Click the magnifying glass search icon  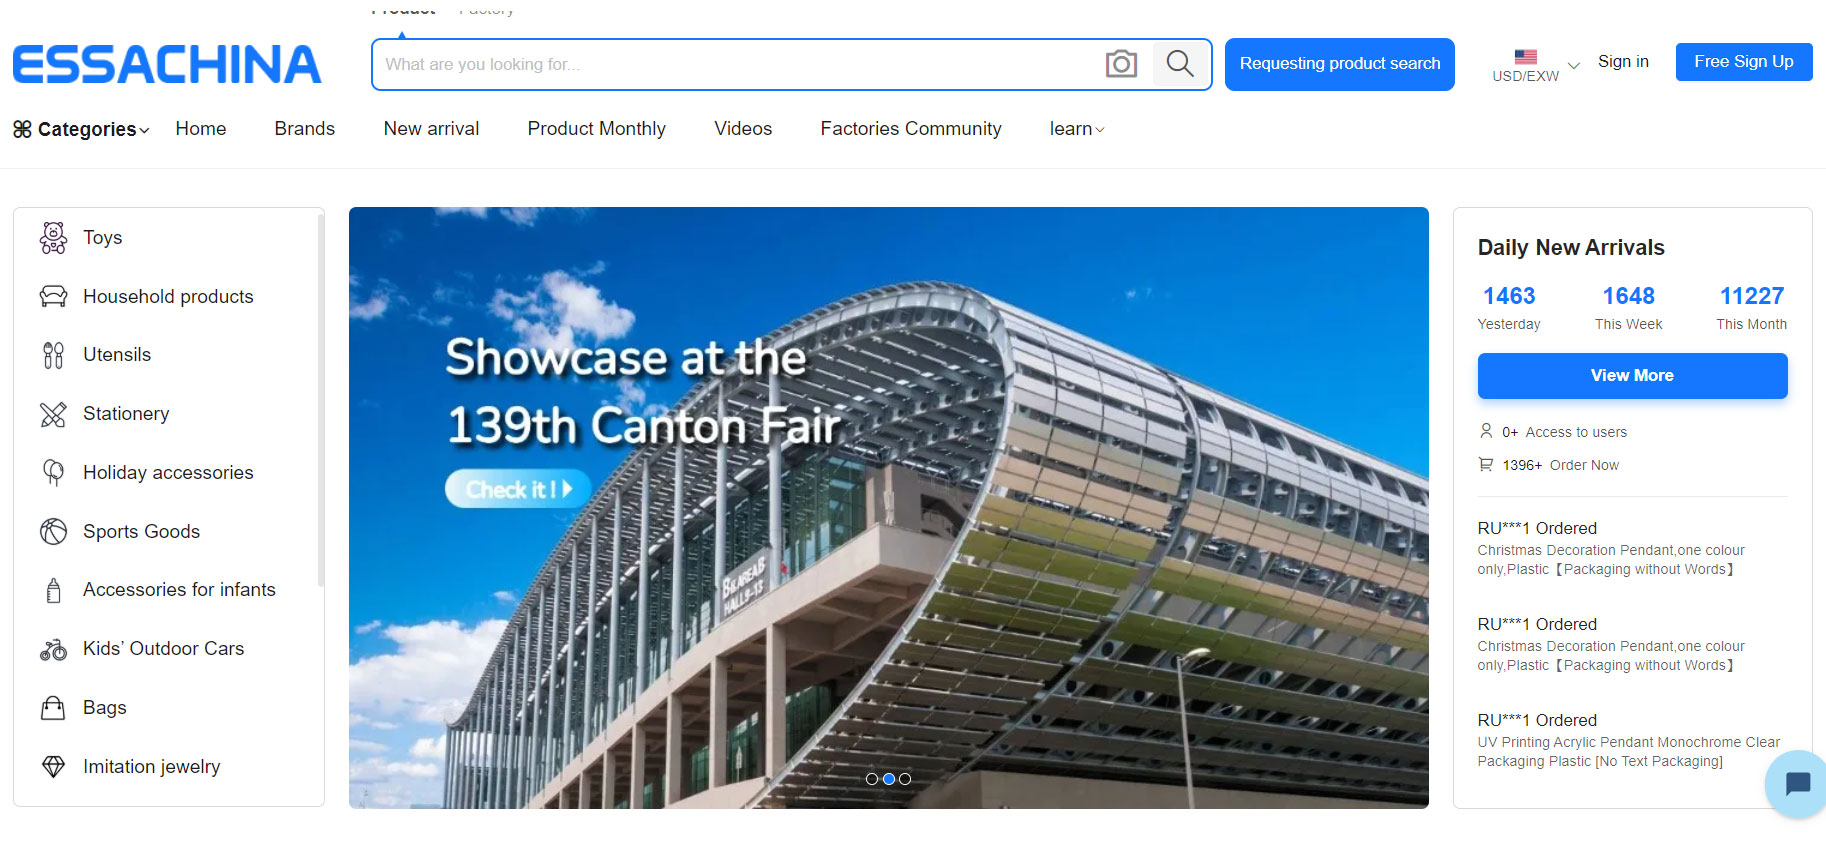(1180, 64)
